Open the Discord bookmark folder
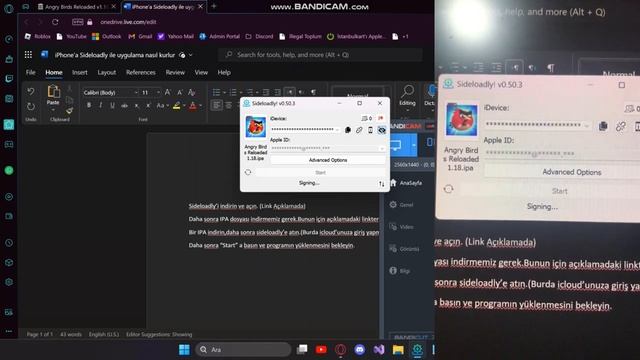640x360 pixels. pyautogui.click(x=259, y=36)
